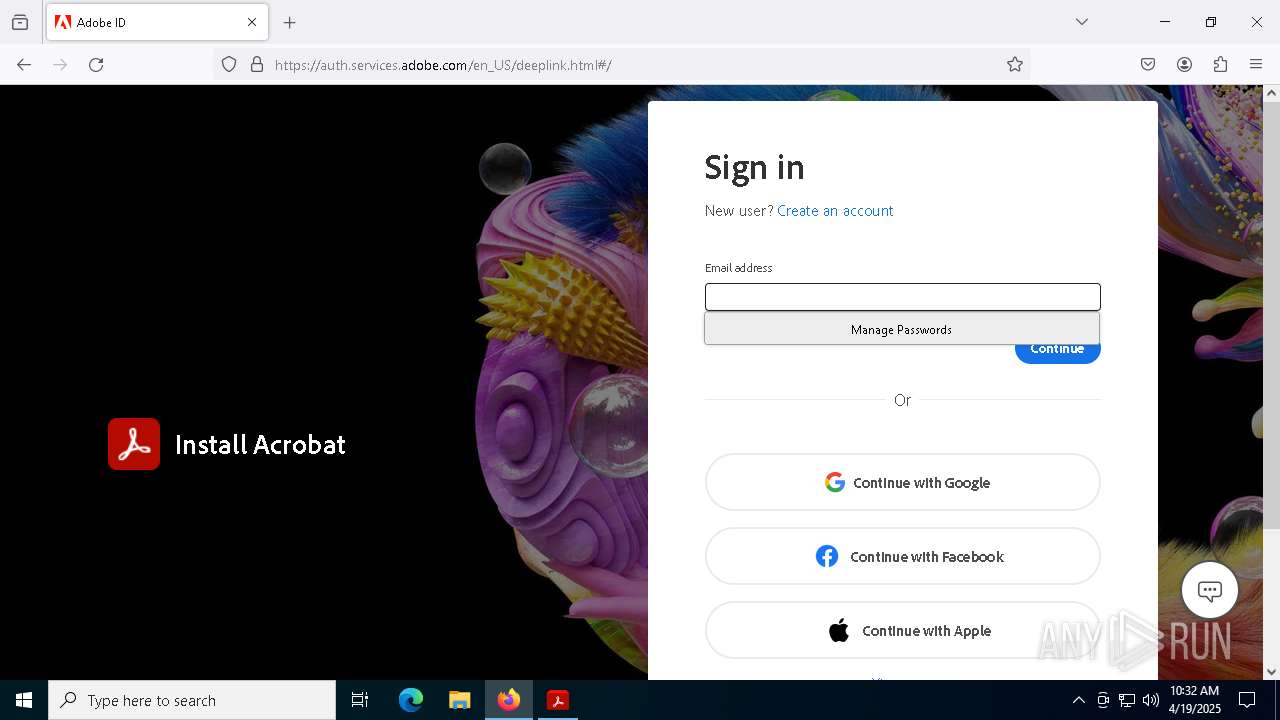Viewport: 1280px width, 720px height.
Task: Launch Microsoft Edge from the taskbar
Action: [x=411, y=700]
